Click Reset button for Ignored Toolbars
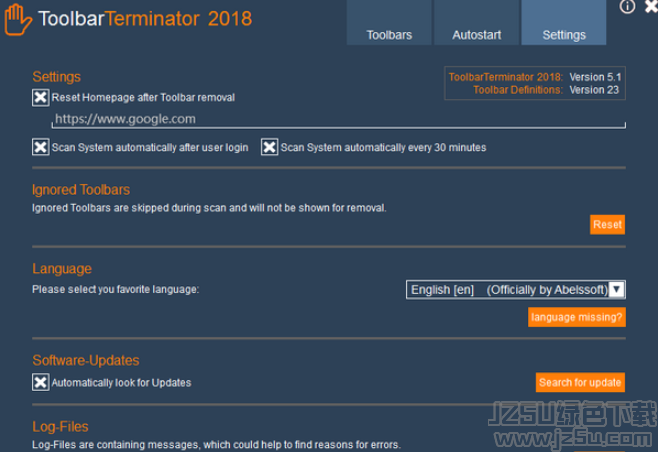Image resolution: width=658 pixels, height=452 pixels. tap(607, 225)
